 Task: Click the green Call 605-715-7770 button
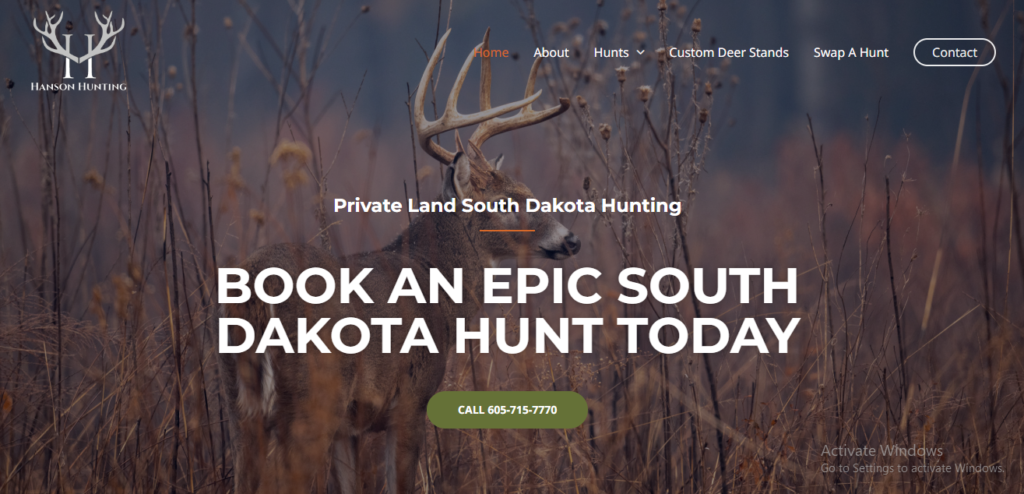(x=507, y=410)
